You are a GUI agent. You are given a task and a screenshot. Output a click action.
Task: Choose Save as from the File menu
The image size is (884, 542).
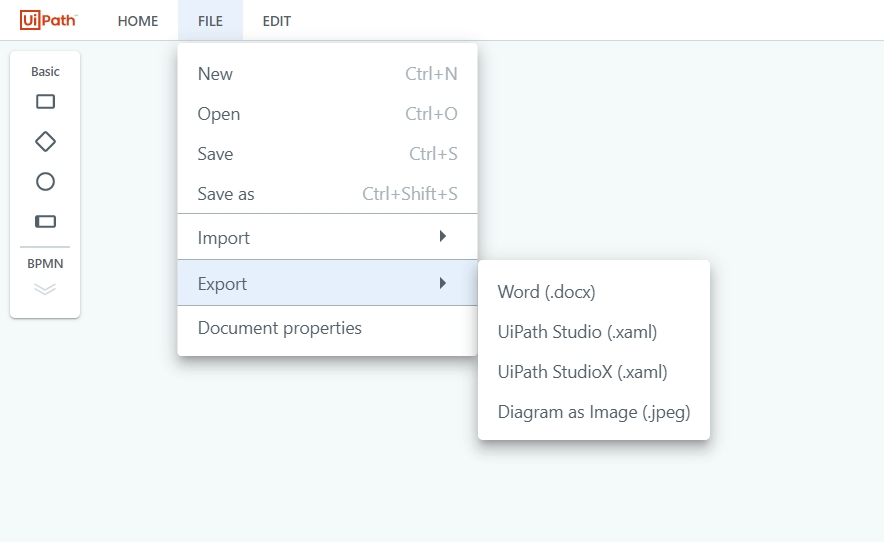pyautogui.click(x=328, y=194)
